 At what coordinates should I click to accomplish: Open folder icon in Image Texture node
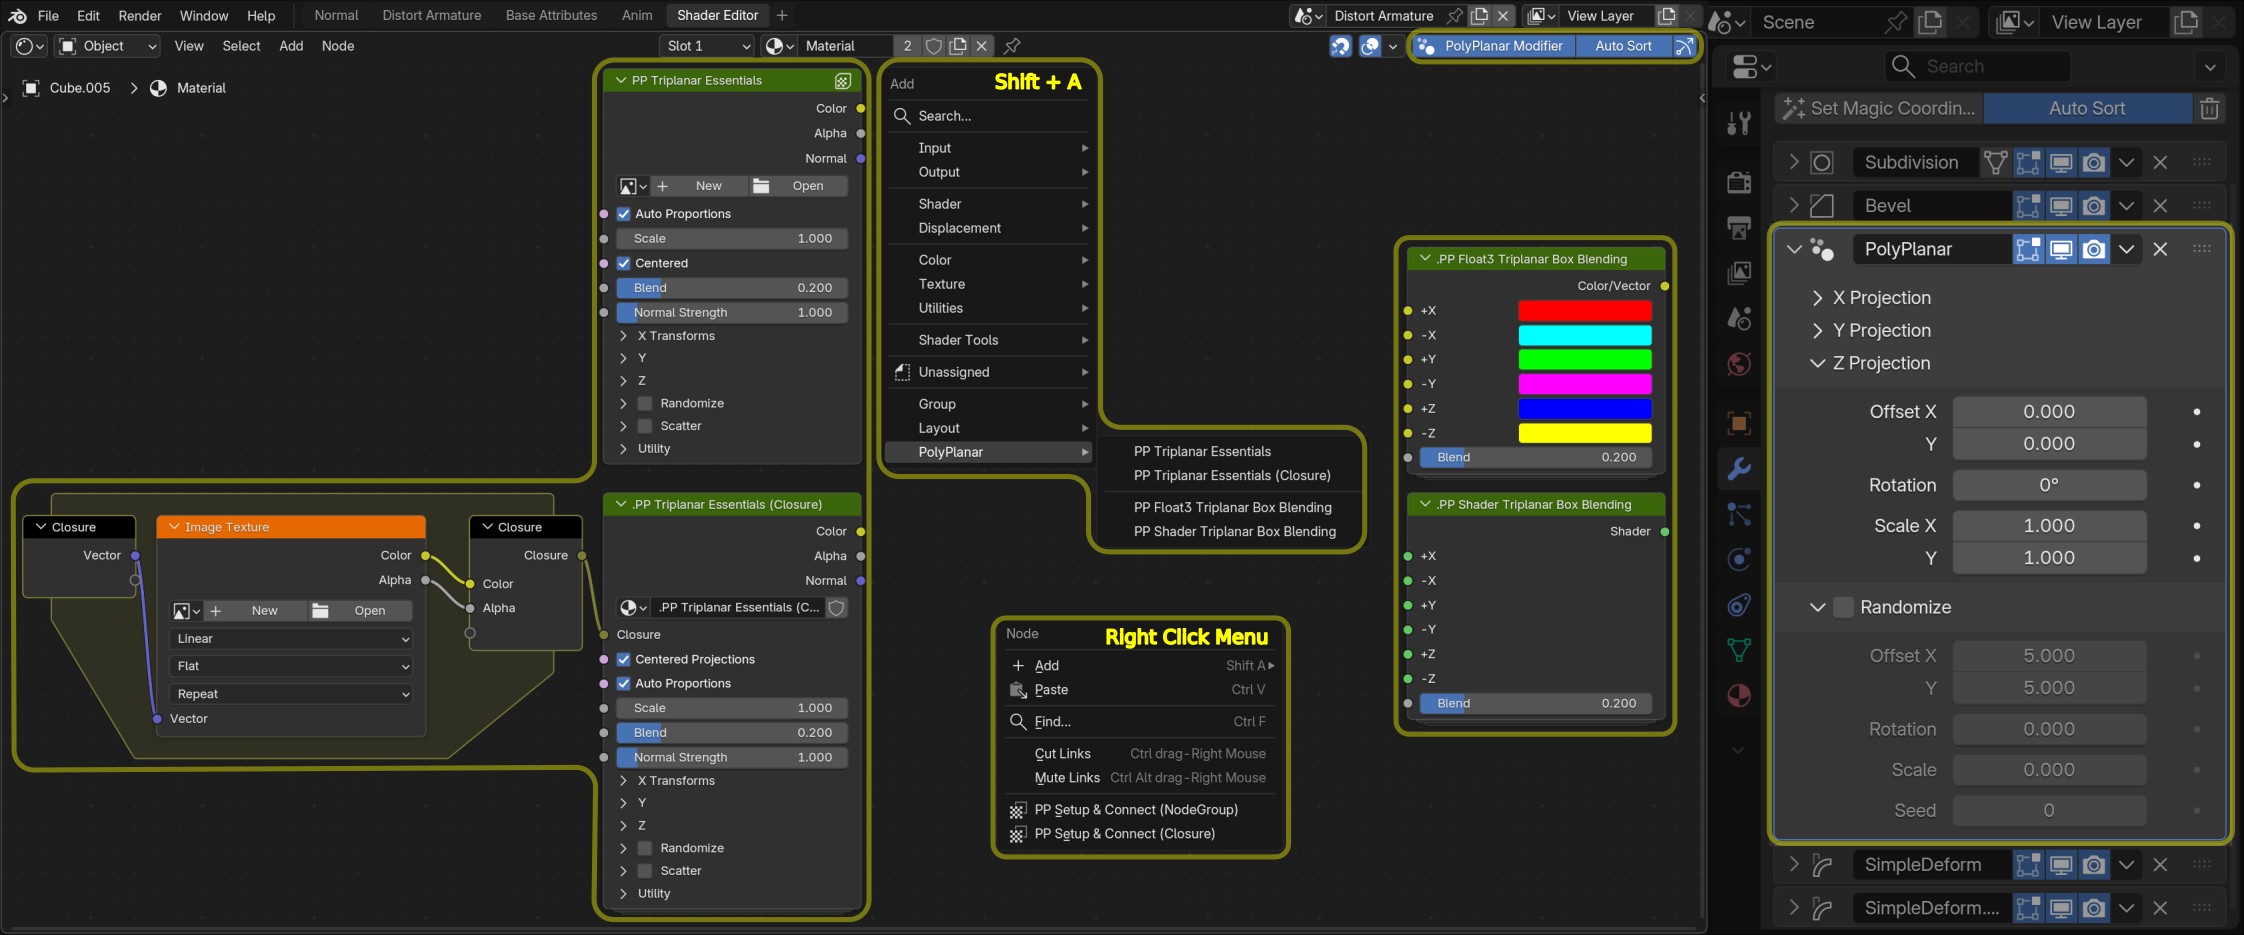pos(320,611)
